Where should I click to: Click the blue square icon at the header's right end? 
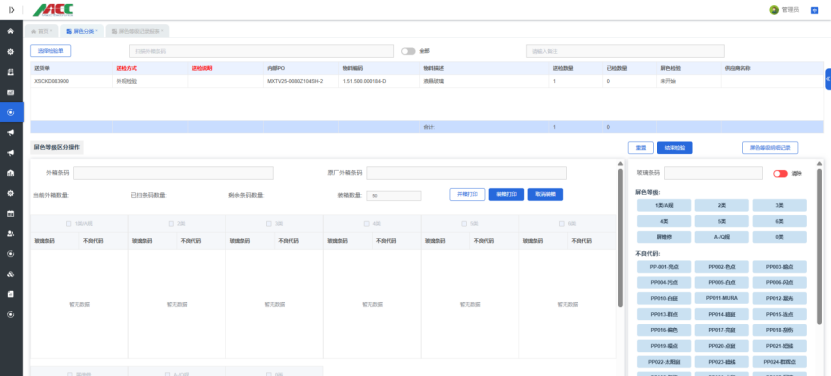pyautogui.click(x=815, y=10)
